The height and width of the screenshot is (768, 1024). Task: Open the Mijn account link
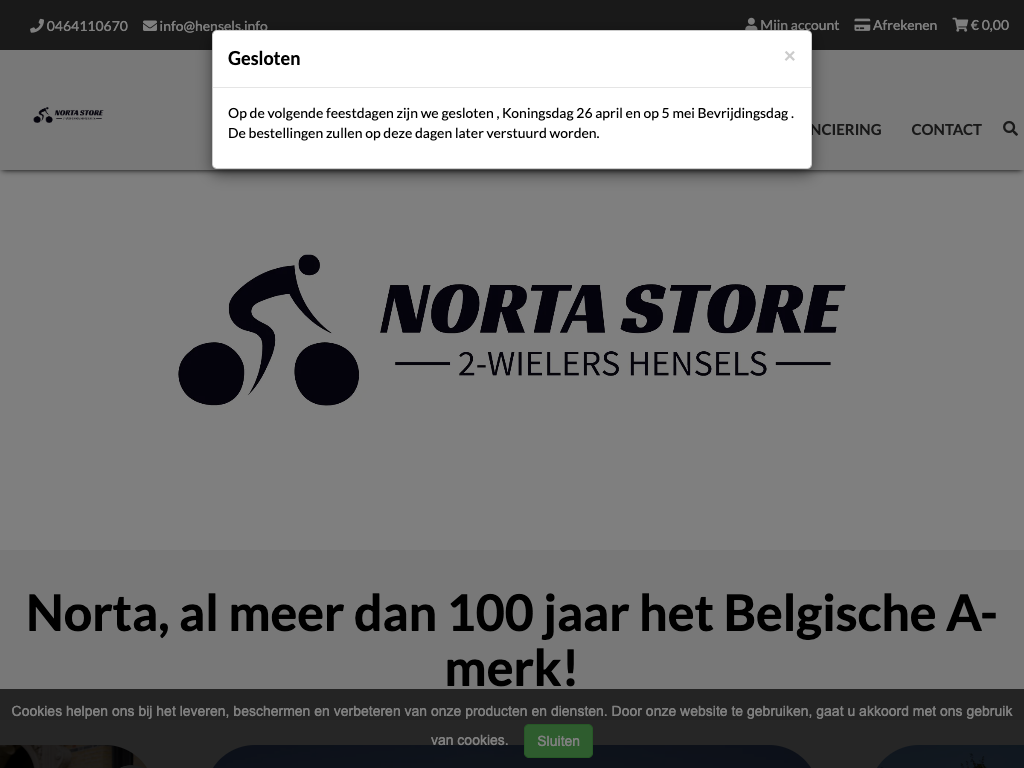click(799, 25)
